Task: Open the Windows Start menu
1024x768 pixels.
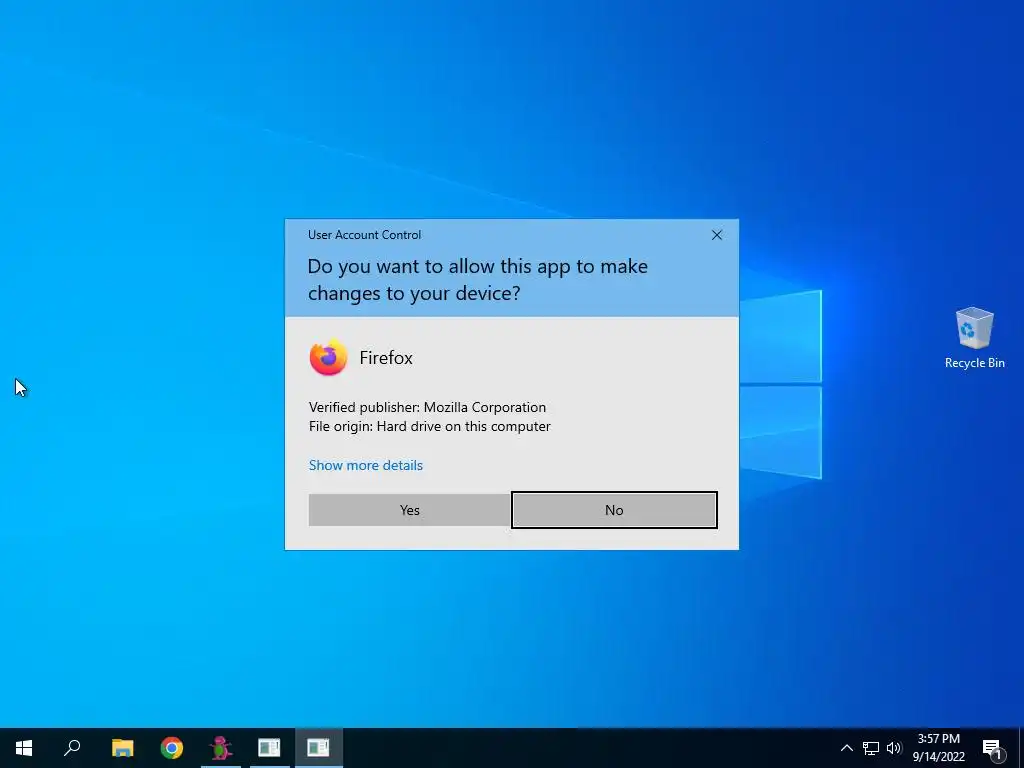Action: tap(24, 748)
